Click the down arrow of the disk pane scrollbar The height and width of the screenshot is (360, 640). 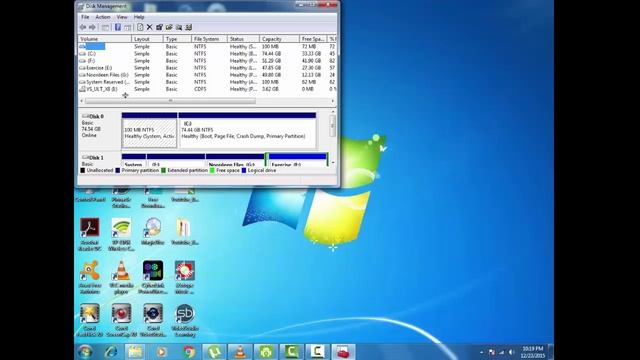tap(333, 162)
